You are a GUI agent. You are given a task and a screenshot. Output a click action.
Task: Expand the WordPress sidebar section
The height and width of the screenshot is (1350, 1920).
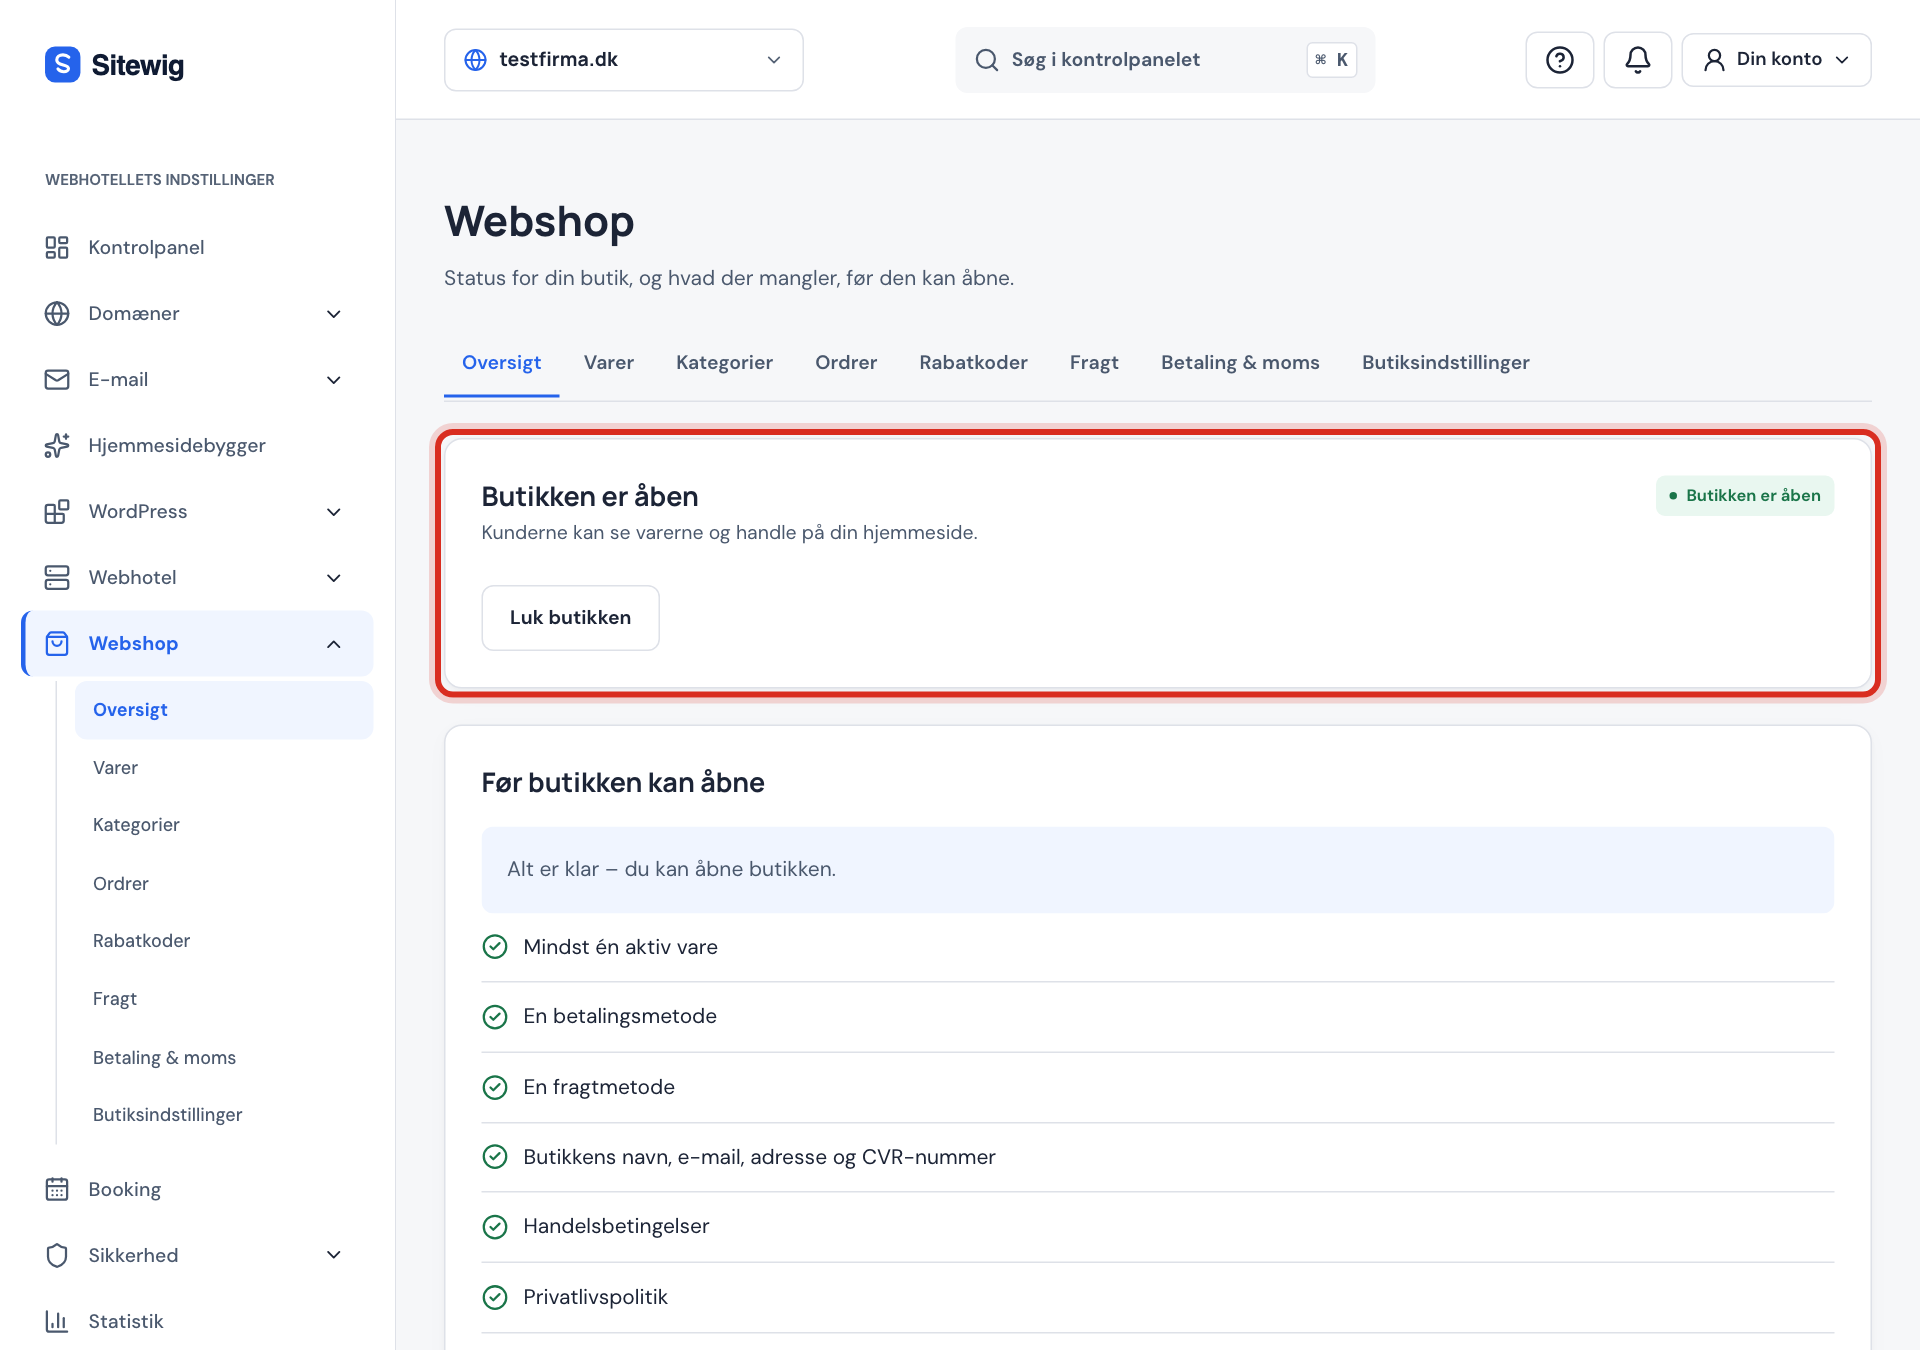tap(334, 512)
